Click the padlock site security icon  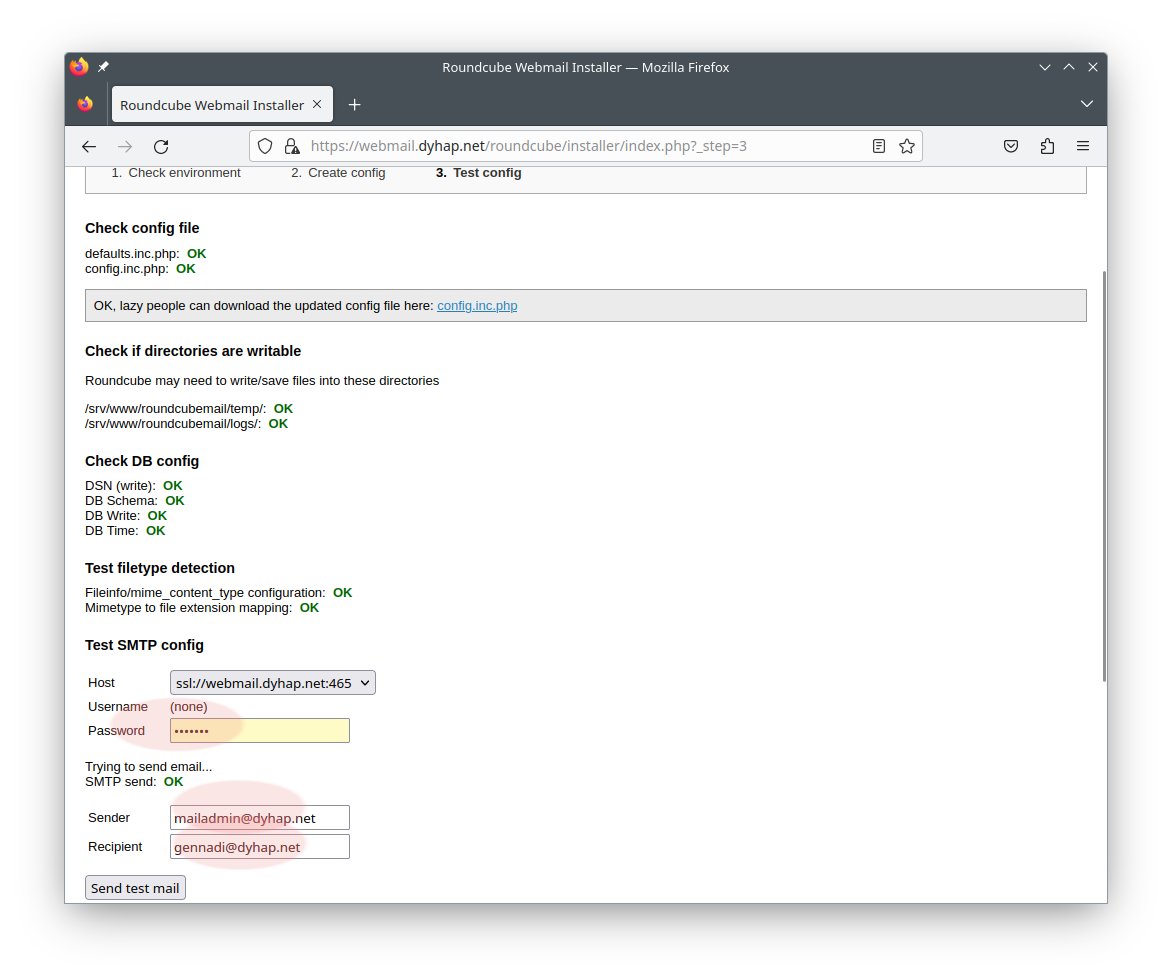pos(291,146)
